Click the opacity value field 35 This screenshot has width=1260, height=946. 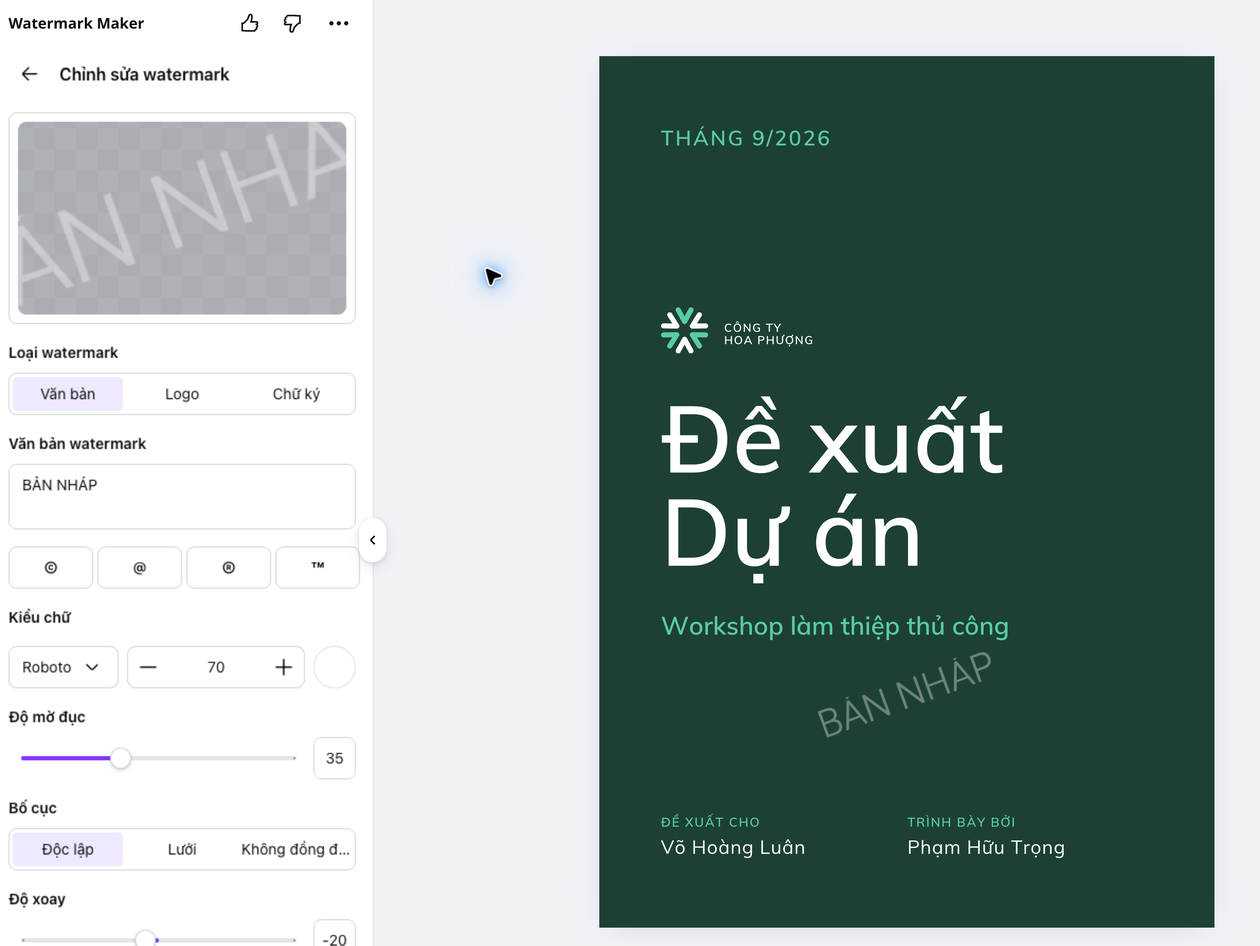point(334,758)
